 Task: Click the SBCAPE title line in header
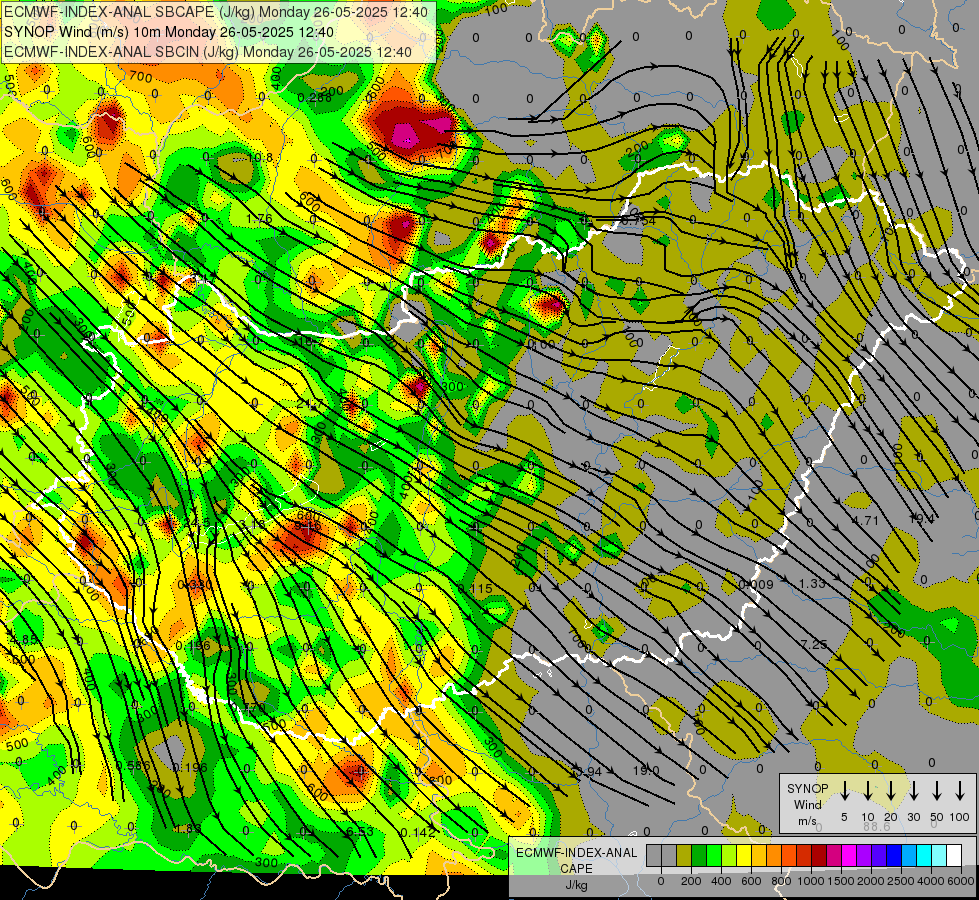tap(216, 12)
